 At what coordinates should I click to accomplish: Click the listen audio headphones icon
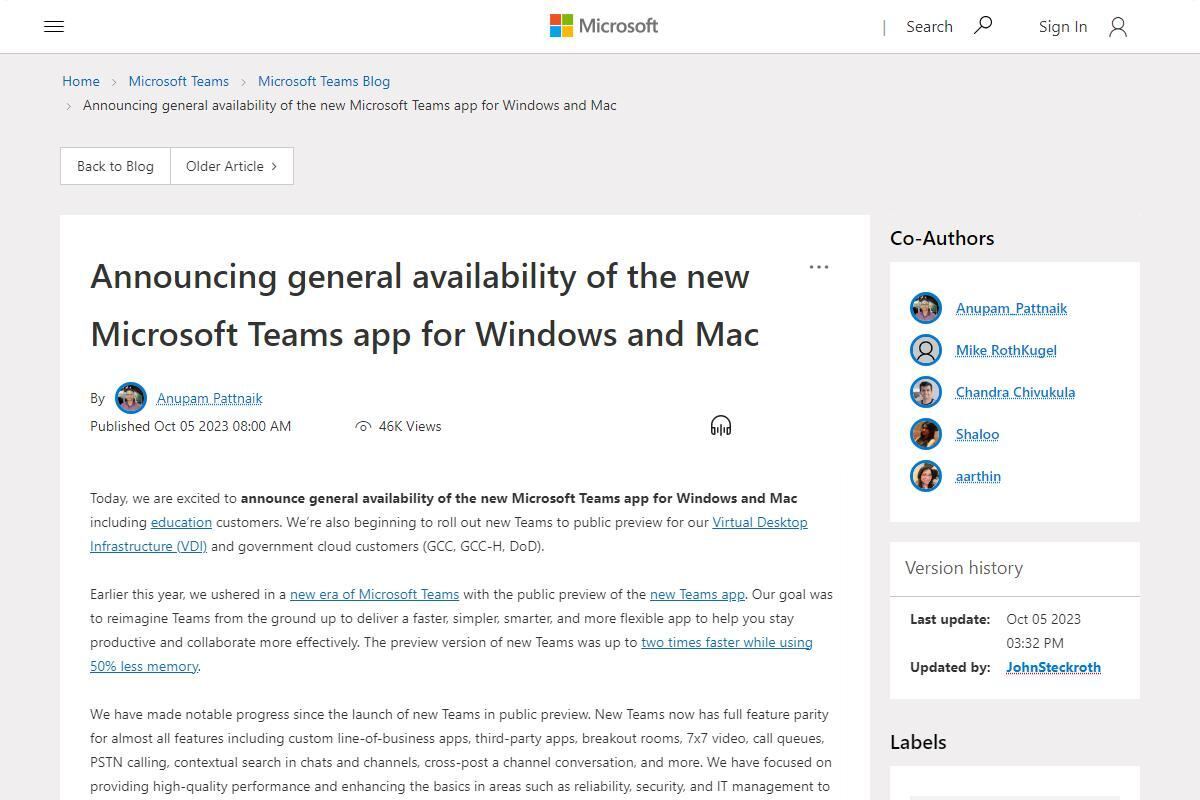click(x=721, y=427)
